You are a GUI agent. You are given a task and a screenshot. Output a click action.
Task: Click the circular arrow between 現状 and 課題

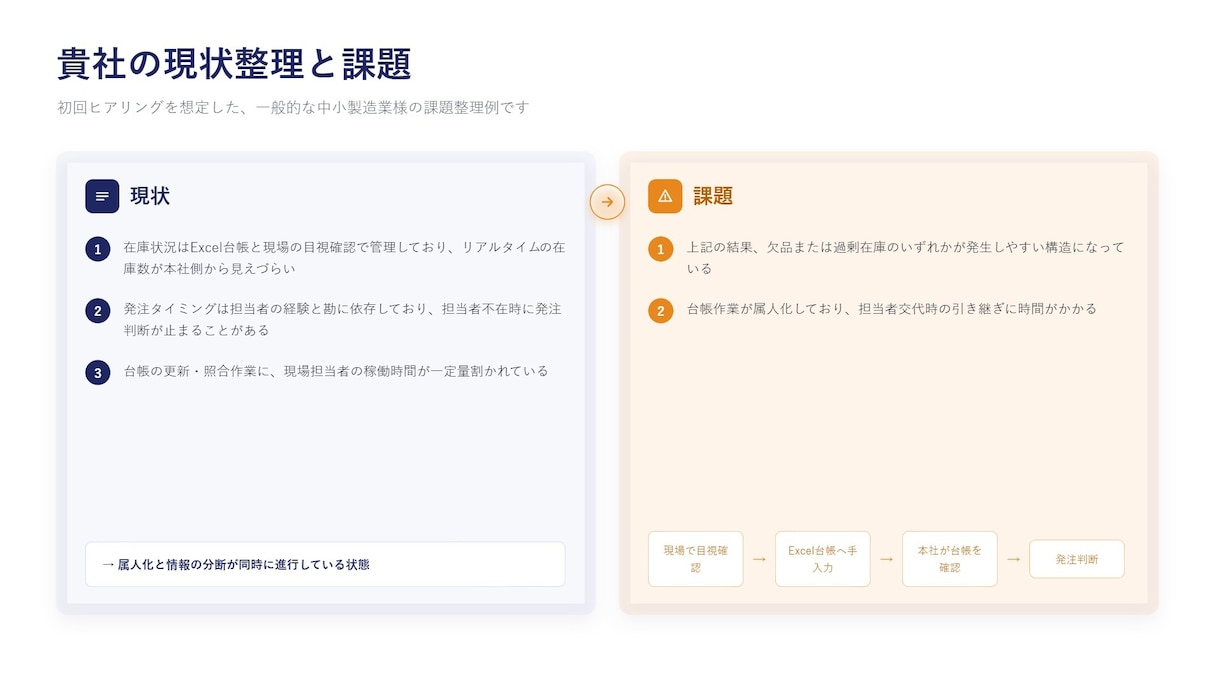(x=607, y=202)
